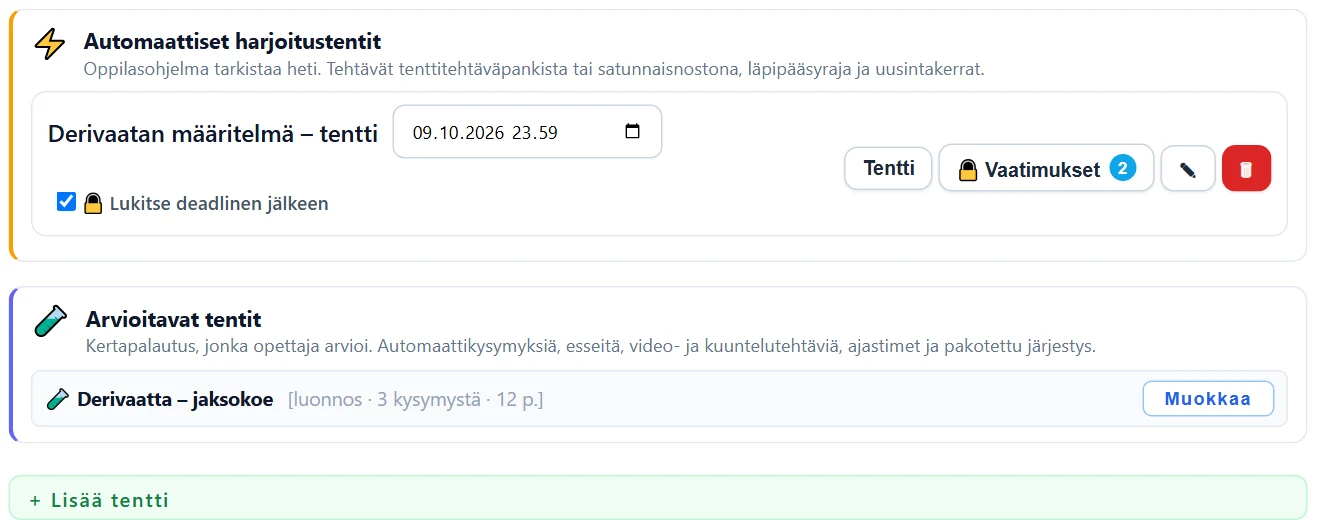Click the Lukitse deadlinen jälkeen label text
The width and height of the screenshot is (1317, 530).
pyautogui.click(x=219, y=204)
